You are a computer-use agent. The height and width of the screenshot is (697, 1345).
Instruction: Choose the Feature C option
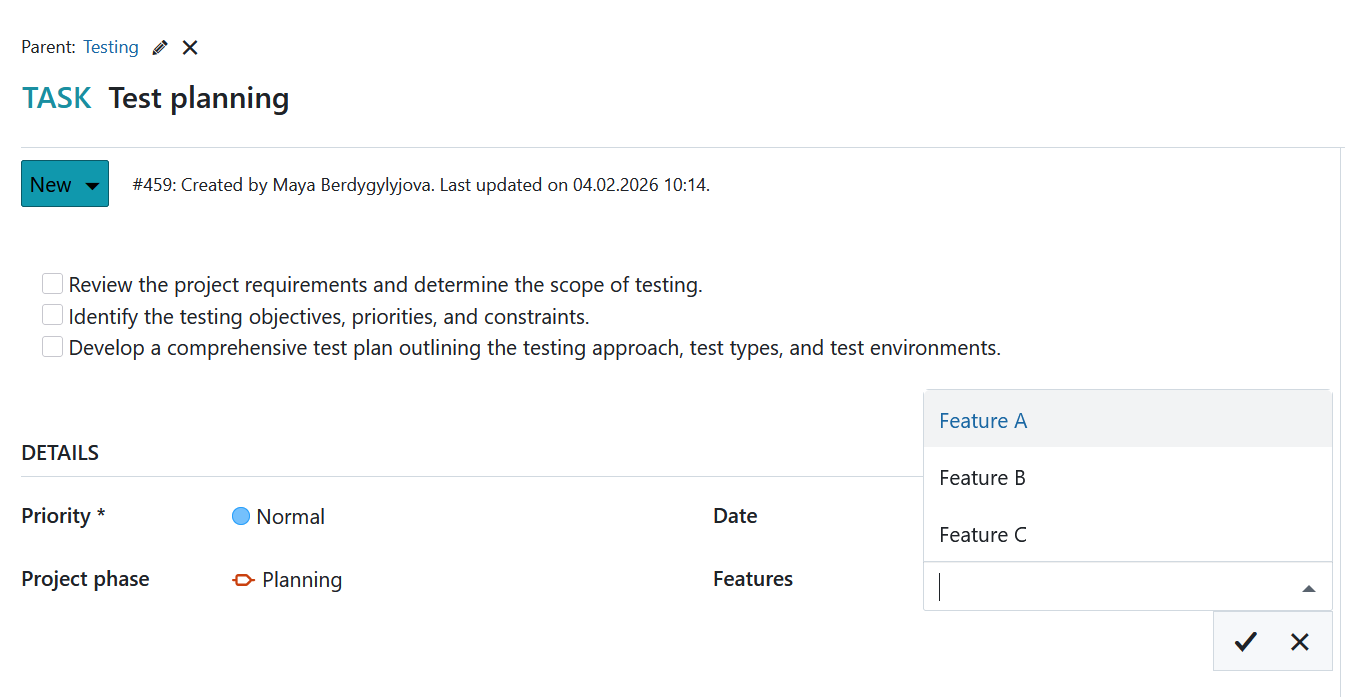coord(983,535)
